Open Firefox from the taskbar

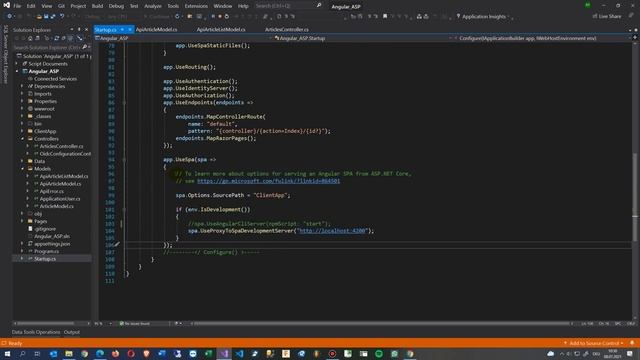click(116, 354)
